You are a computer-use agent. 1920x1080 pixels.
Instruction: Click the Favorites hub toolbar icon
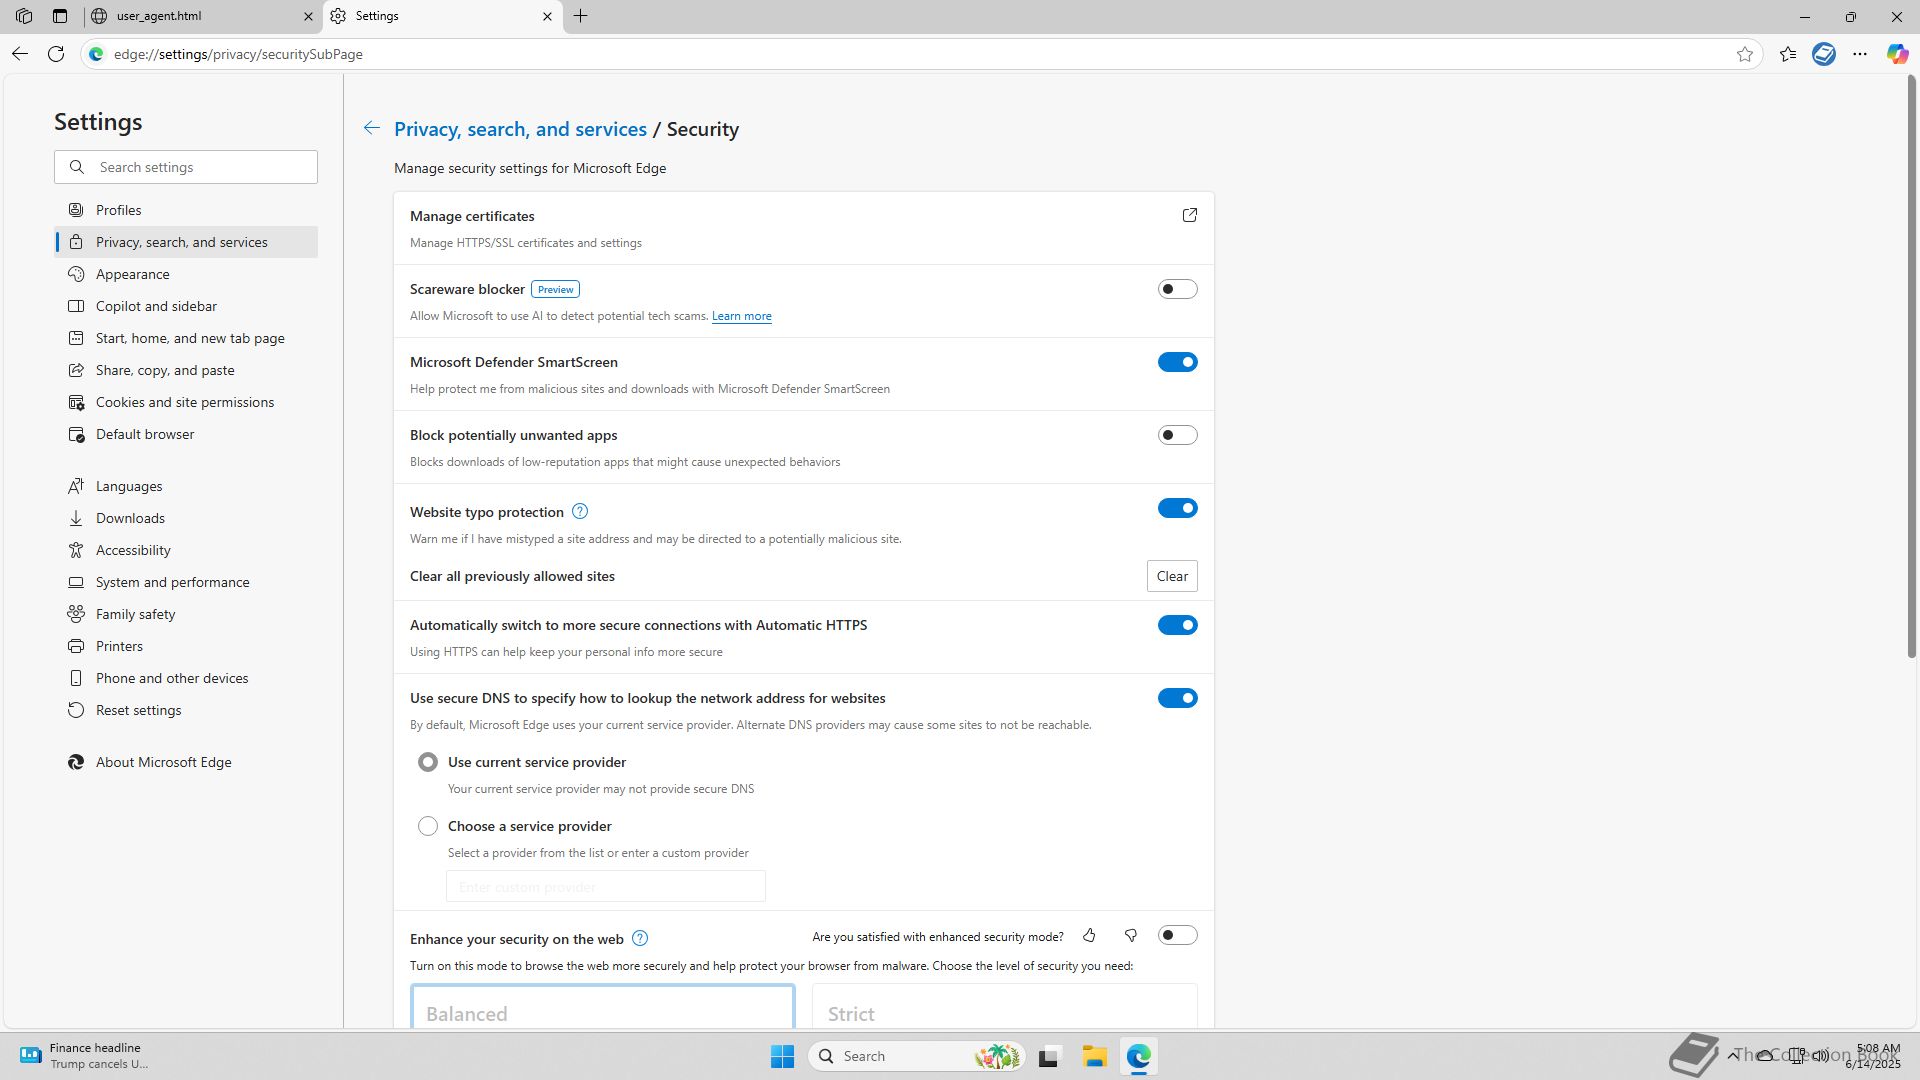point(1788,54)
